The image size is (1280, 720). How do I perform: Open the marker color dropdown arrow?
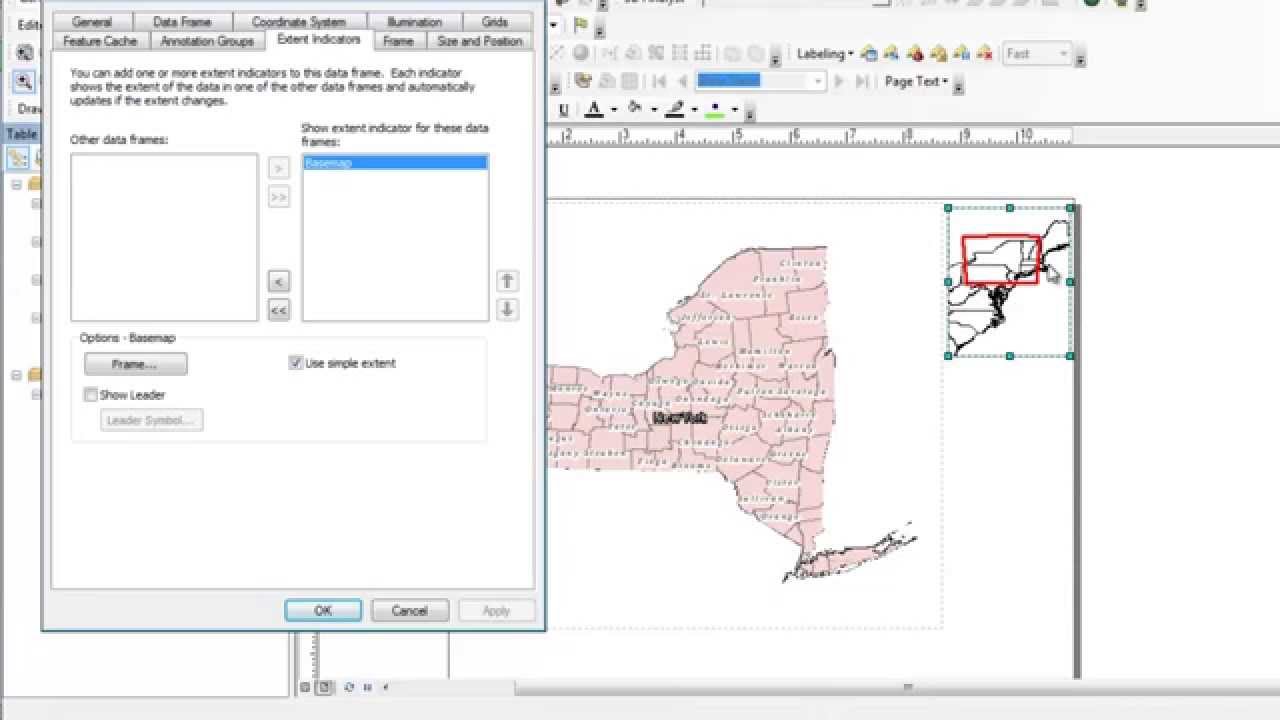[x=734, y=110]
